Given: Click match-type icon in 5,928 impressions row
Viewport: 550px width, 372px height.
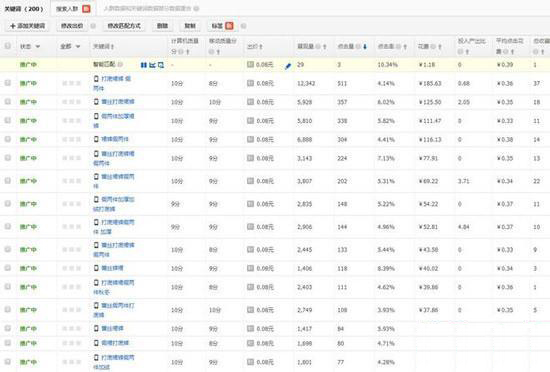Looking at the screenshot, I should pos(250,102).
